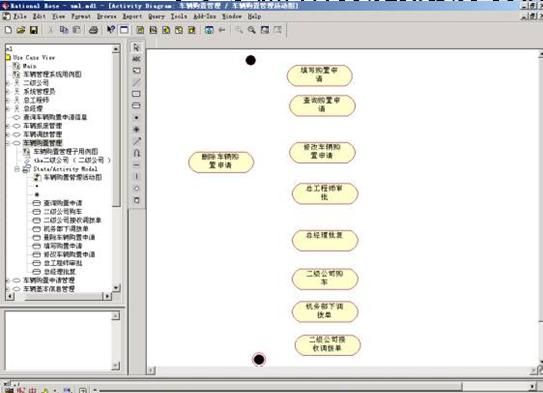Open the Format menu
Screen dimensions: 543x393
pyautogui.click(x=81, y=16)
